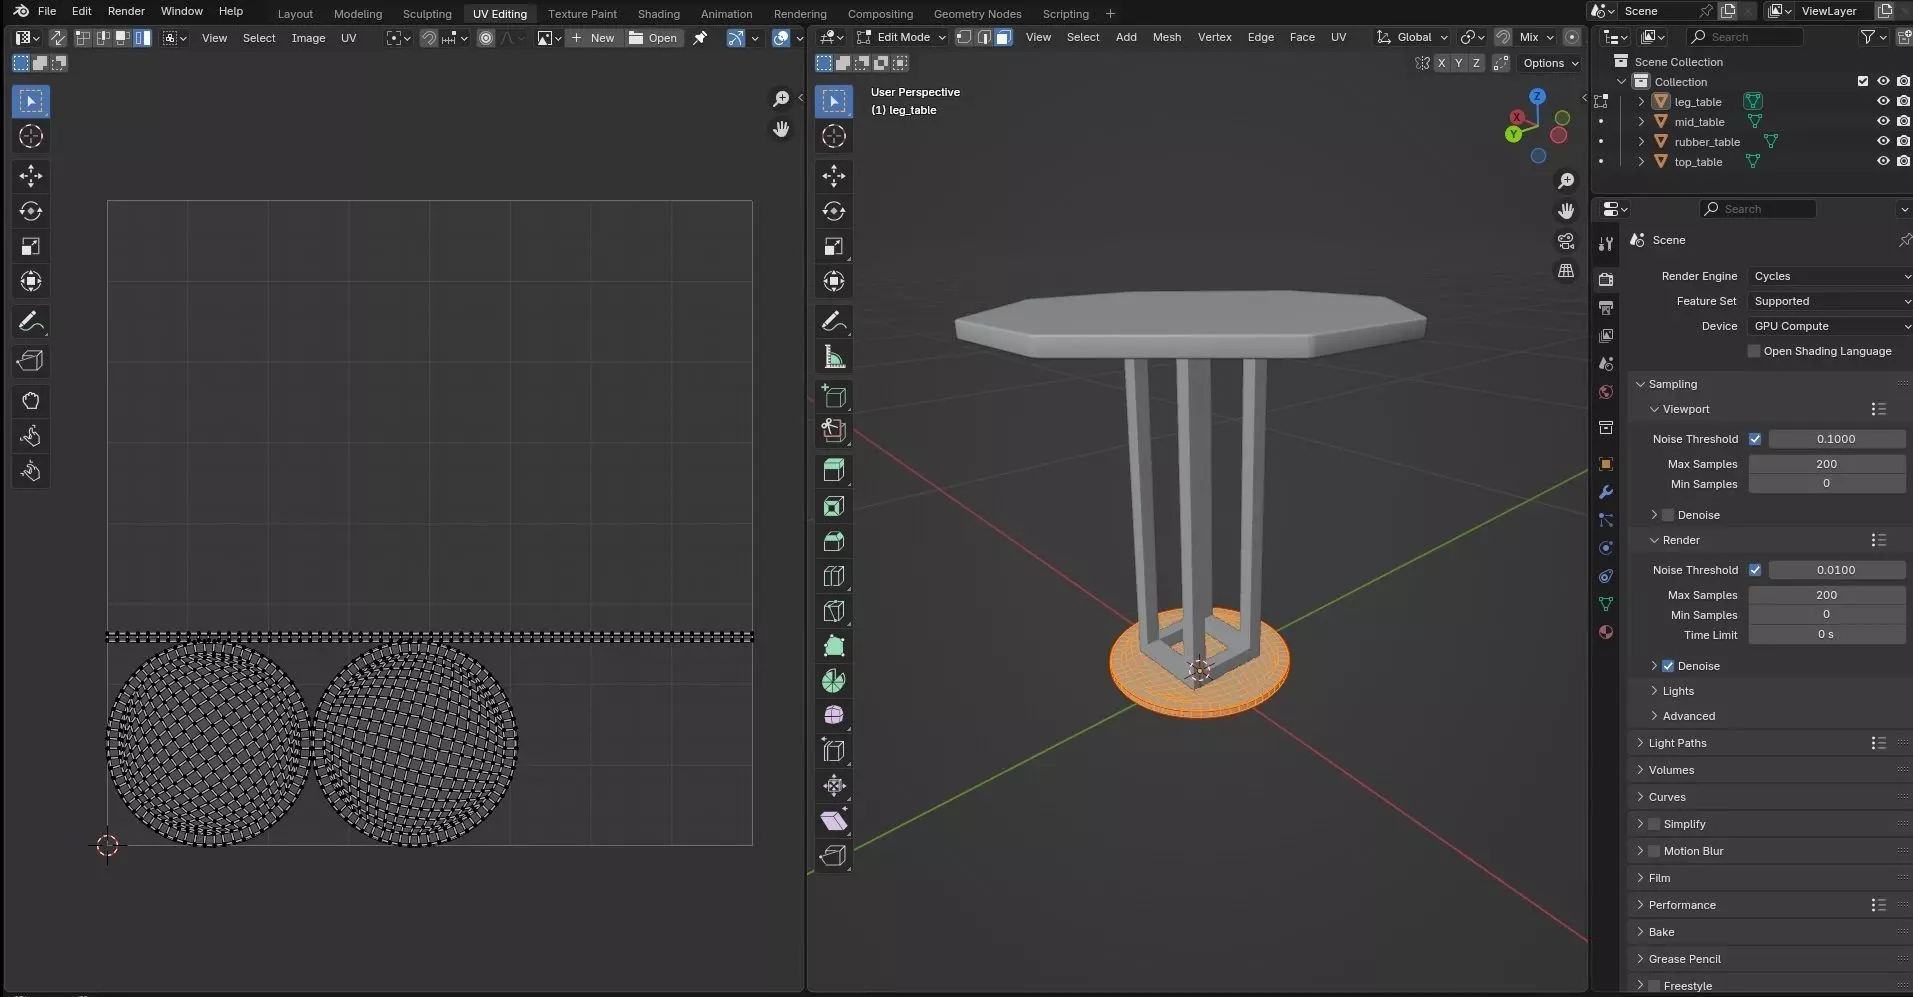Click the Face menu button in viewport header
This screenshot has height=997, width=1913.
(x=1302, y=37)
